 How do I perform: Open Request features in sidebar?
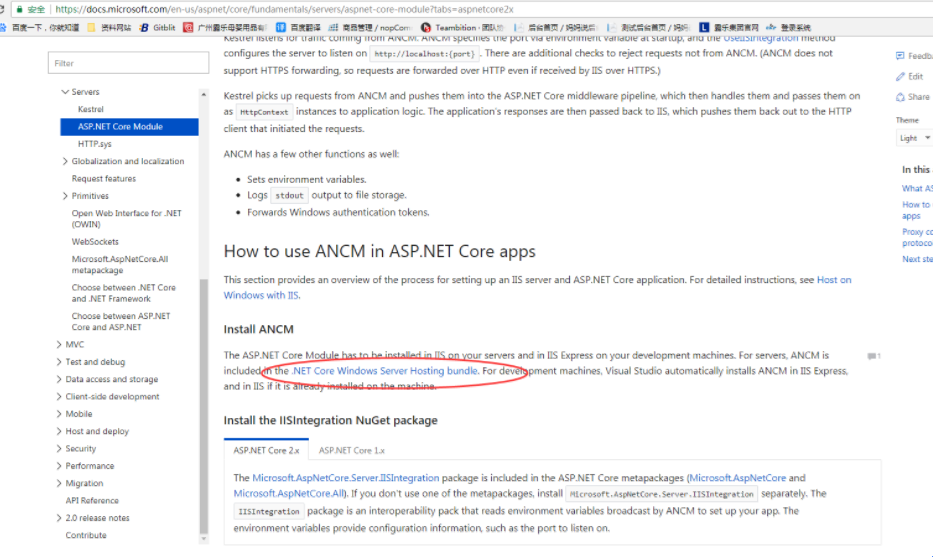click(104, 179)
